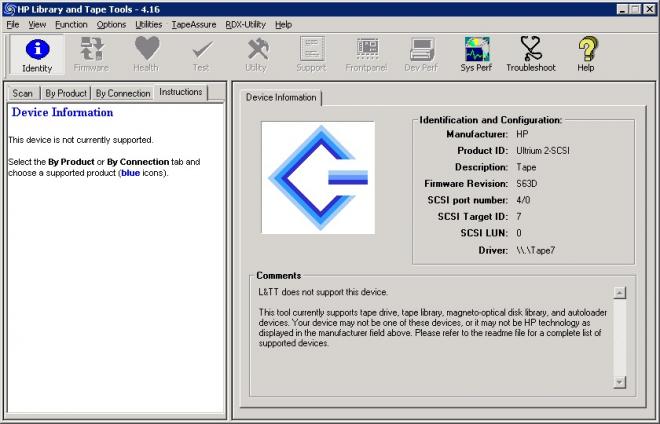Open the Options menu

[111, 25]
